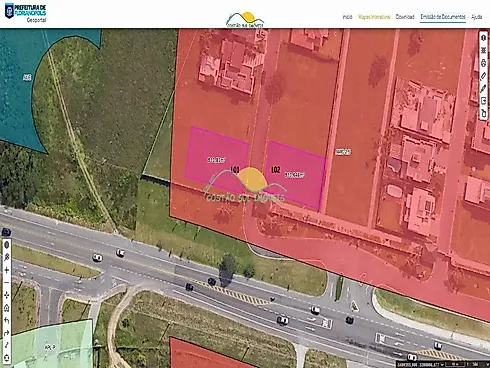
Task: Click the Prefeitura de Florianópolis Geoportal logo
Action: (25, 13)
